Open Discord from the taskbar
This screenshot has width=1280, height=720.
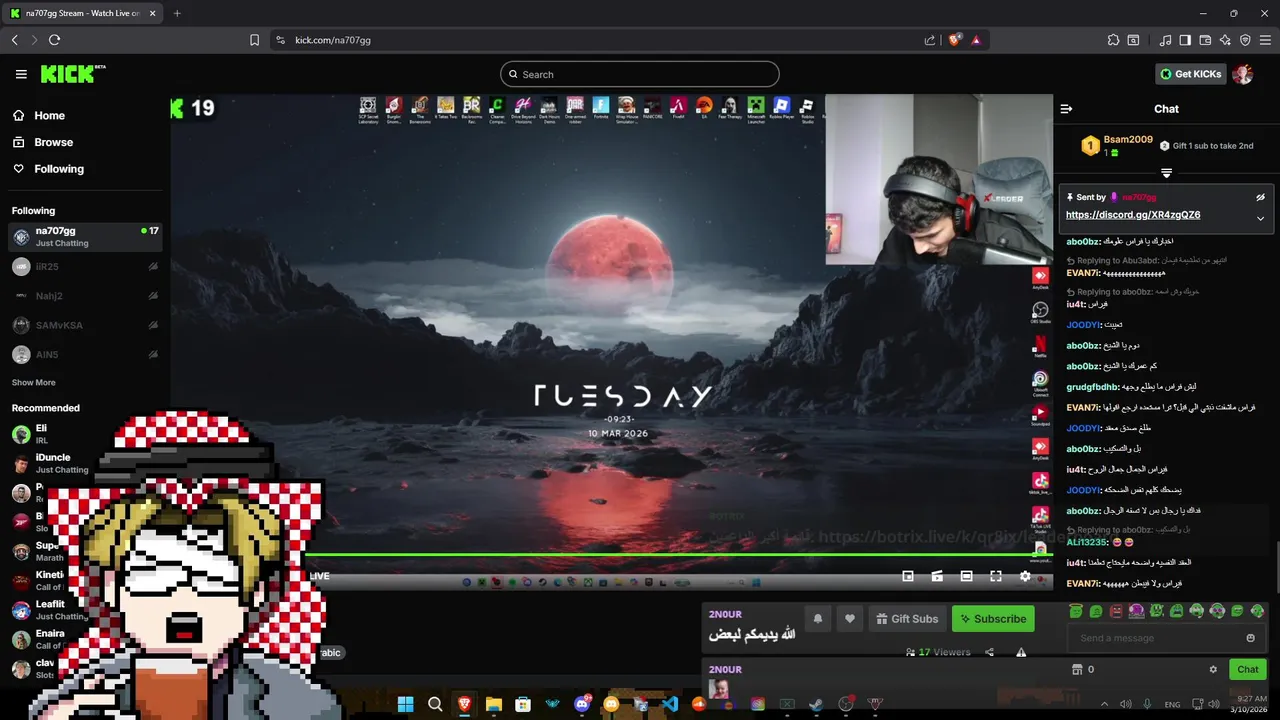(x=582, y=704)
